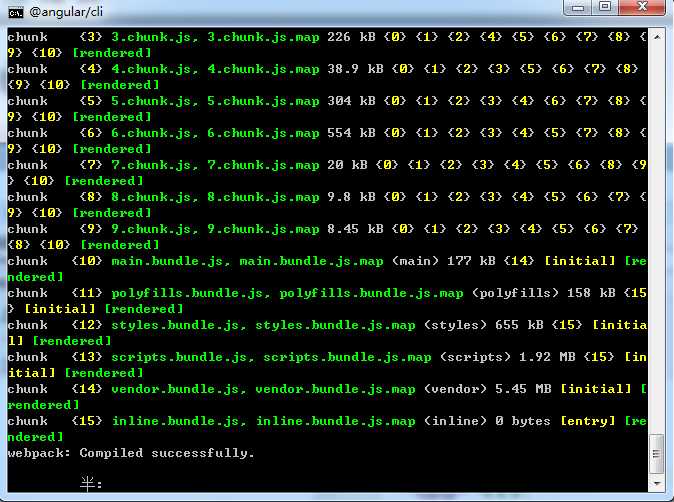Image resolution: width=674 pixels, height=502 pixels.
Task: Click the size value 20 kB
Action: tap(347, 165)
